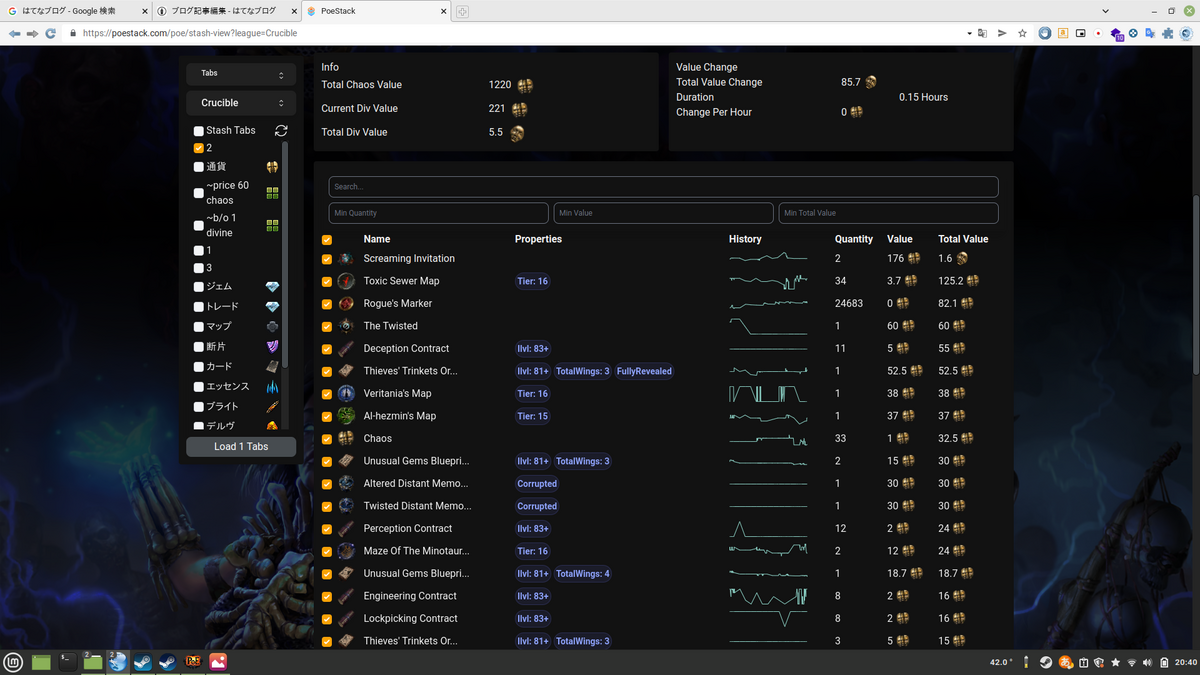The image size is (1200, 675).
Task: Click the Engineering Contract item icon
Action: tap(346, 596)
